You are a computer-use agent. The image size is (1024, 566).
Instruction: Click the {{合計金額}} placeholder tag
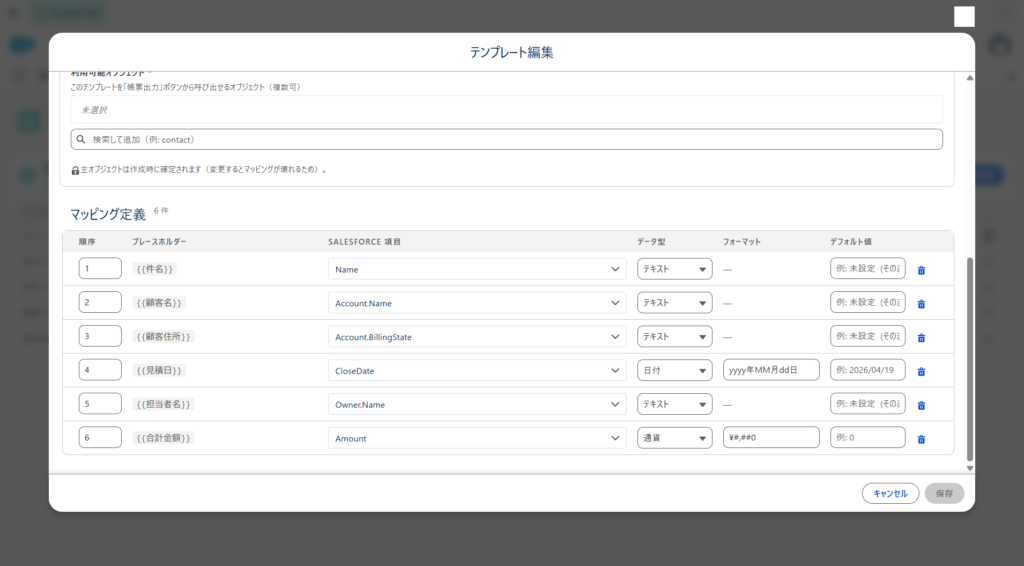click(x=163, y=439)
